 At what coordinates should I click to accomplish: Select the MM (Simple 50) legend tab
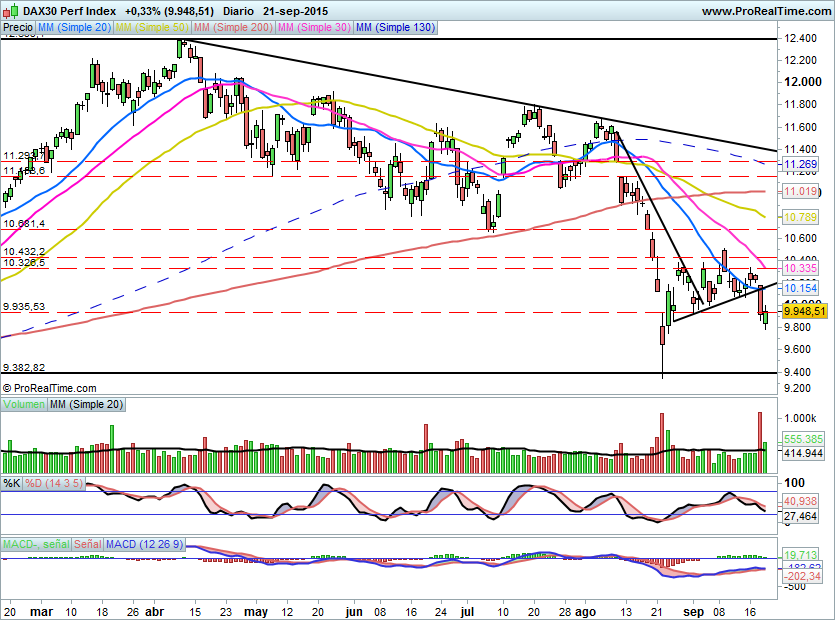click(152, 27)
